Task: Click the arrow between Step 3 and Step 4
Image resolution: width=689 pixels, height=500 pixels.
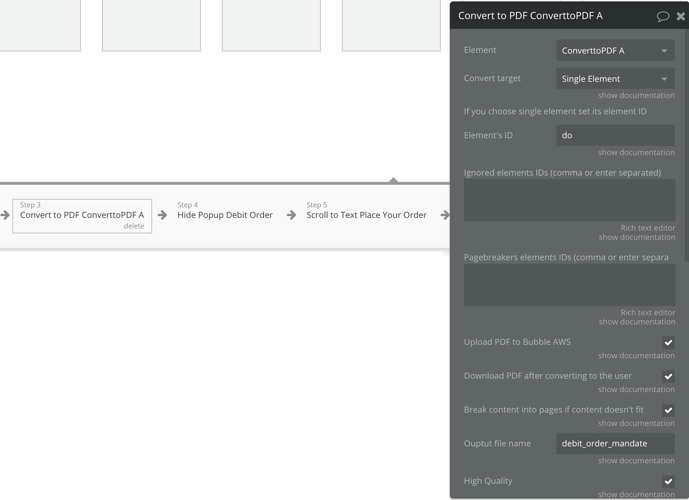Action: pos(162,215)
